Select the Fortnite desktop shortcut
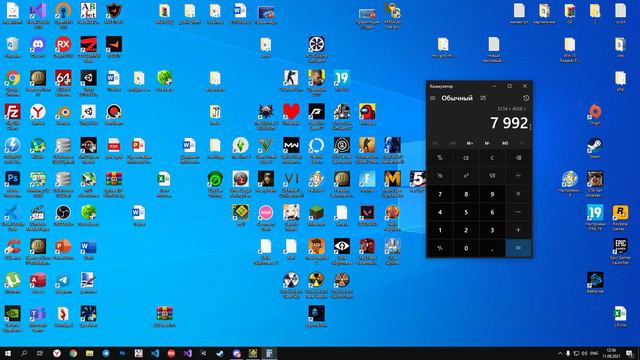Screen dimensions: 640x360 tap(367, 182)
